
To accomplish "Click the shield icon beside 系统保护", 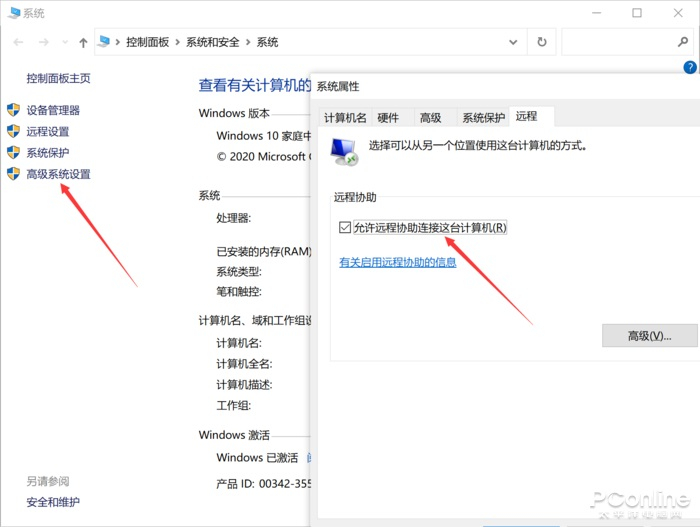I will point(13,152).
